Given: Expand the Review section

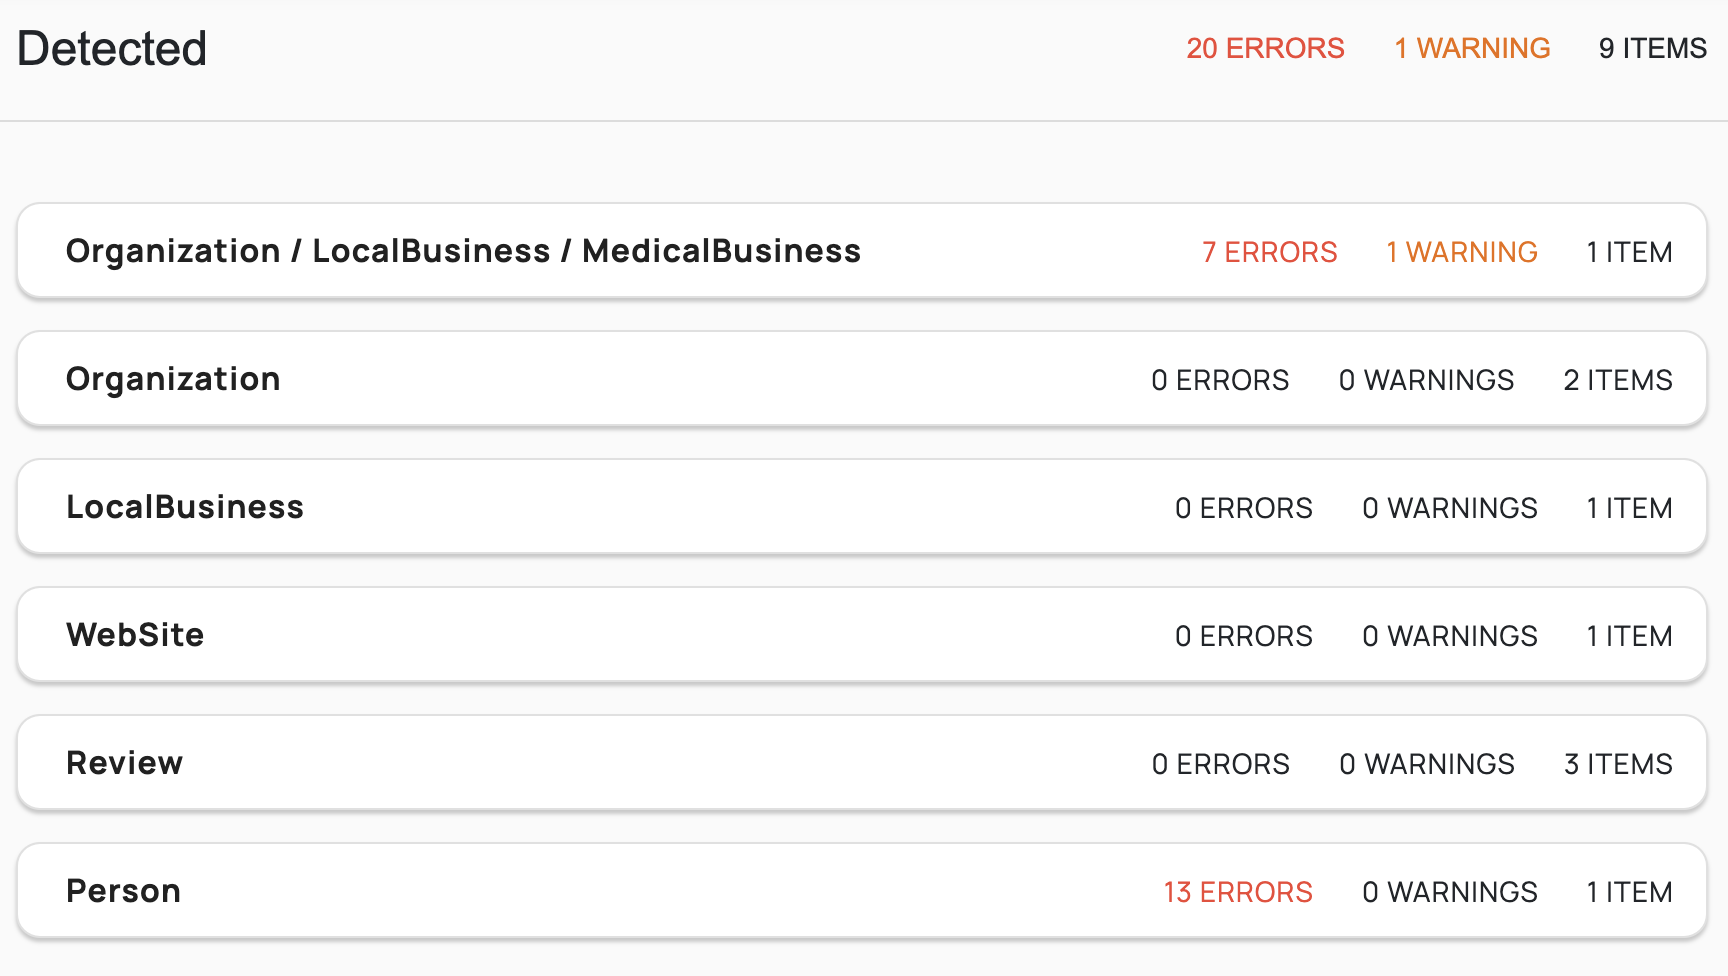Looking at the screenshot, I should click(x=124, y=762).
